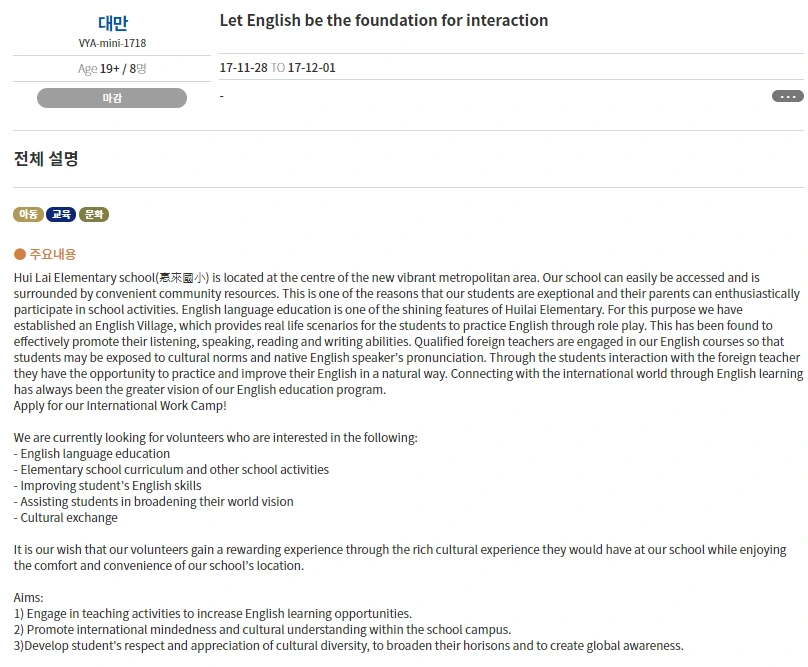This screenshot has width=808, height=667.
Task: Click the 전체 설명 section heading
Action: [x=46, y=159]
